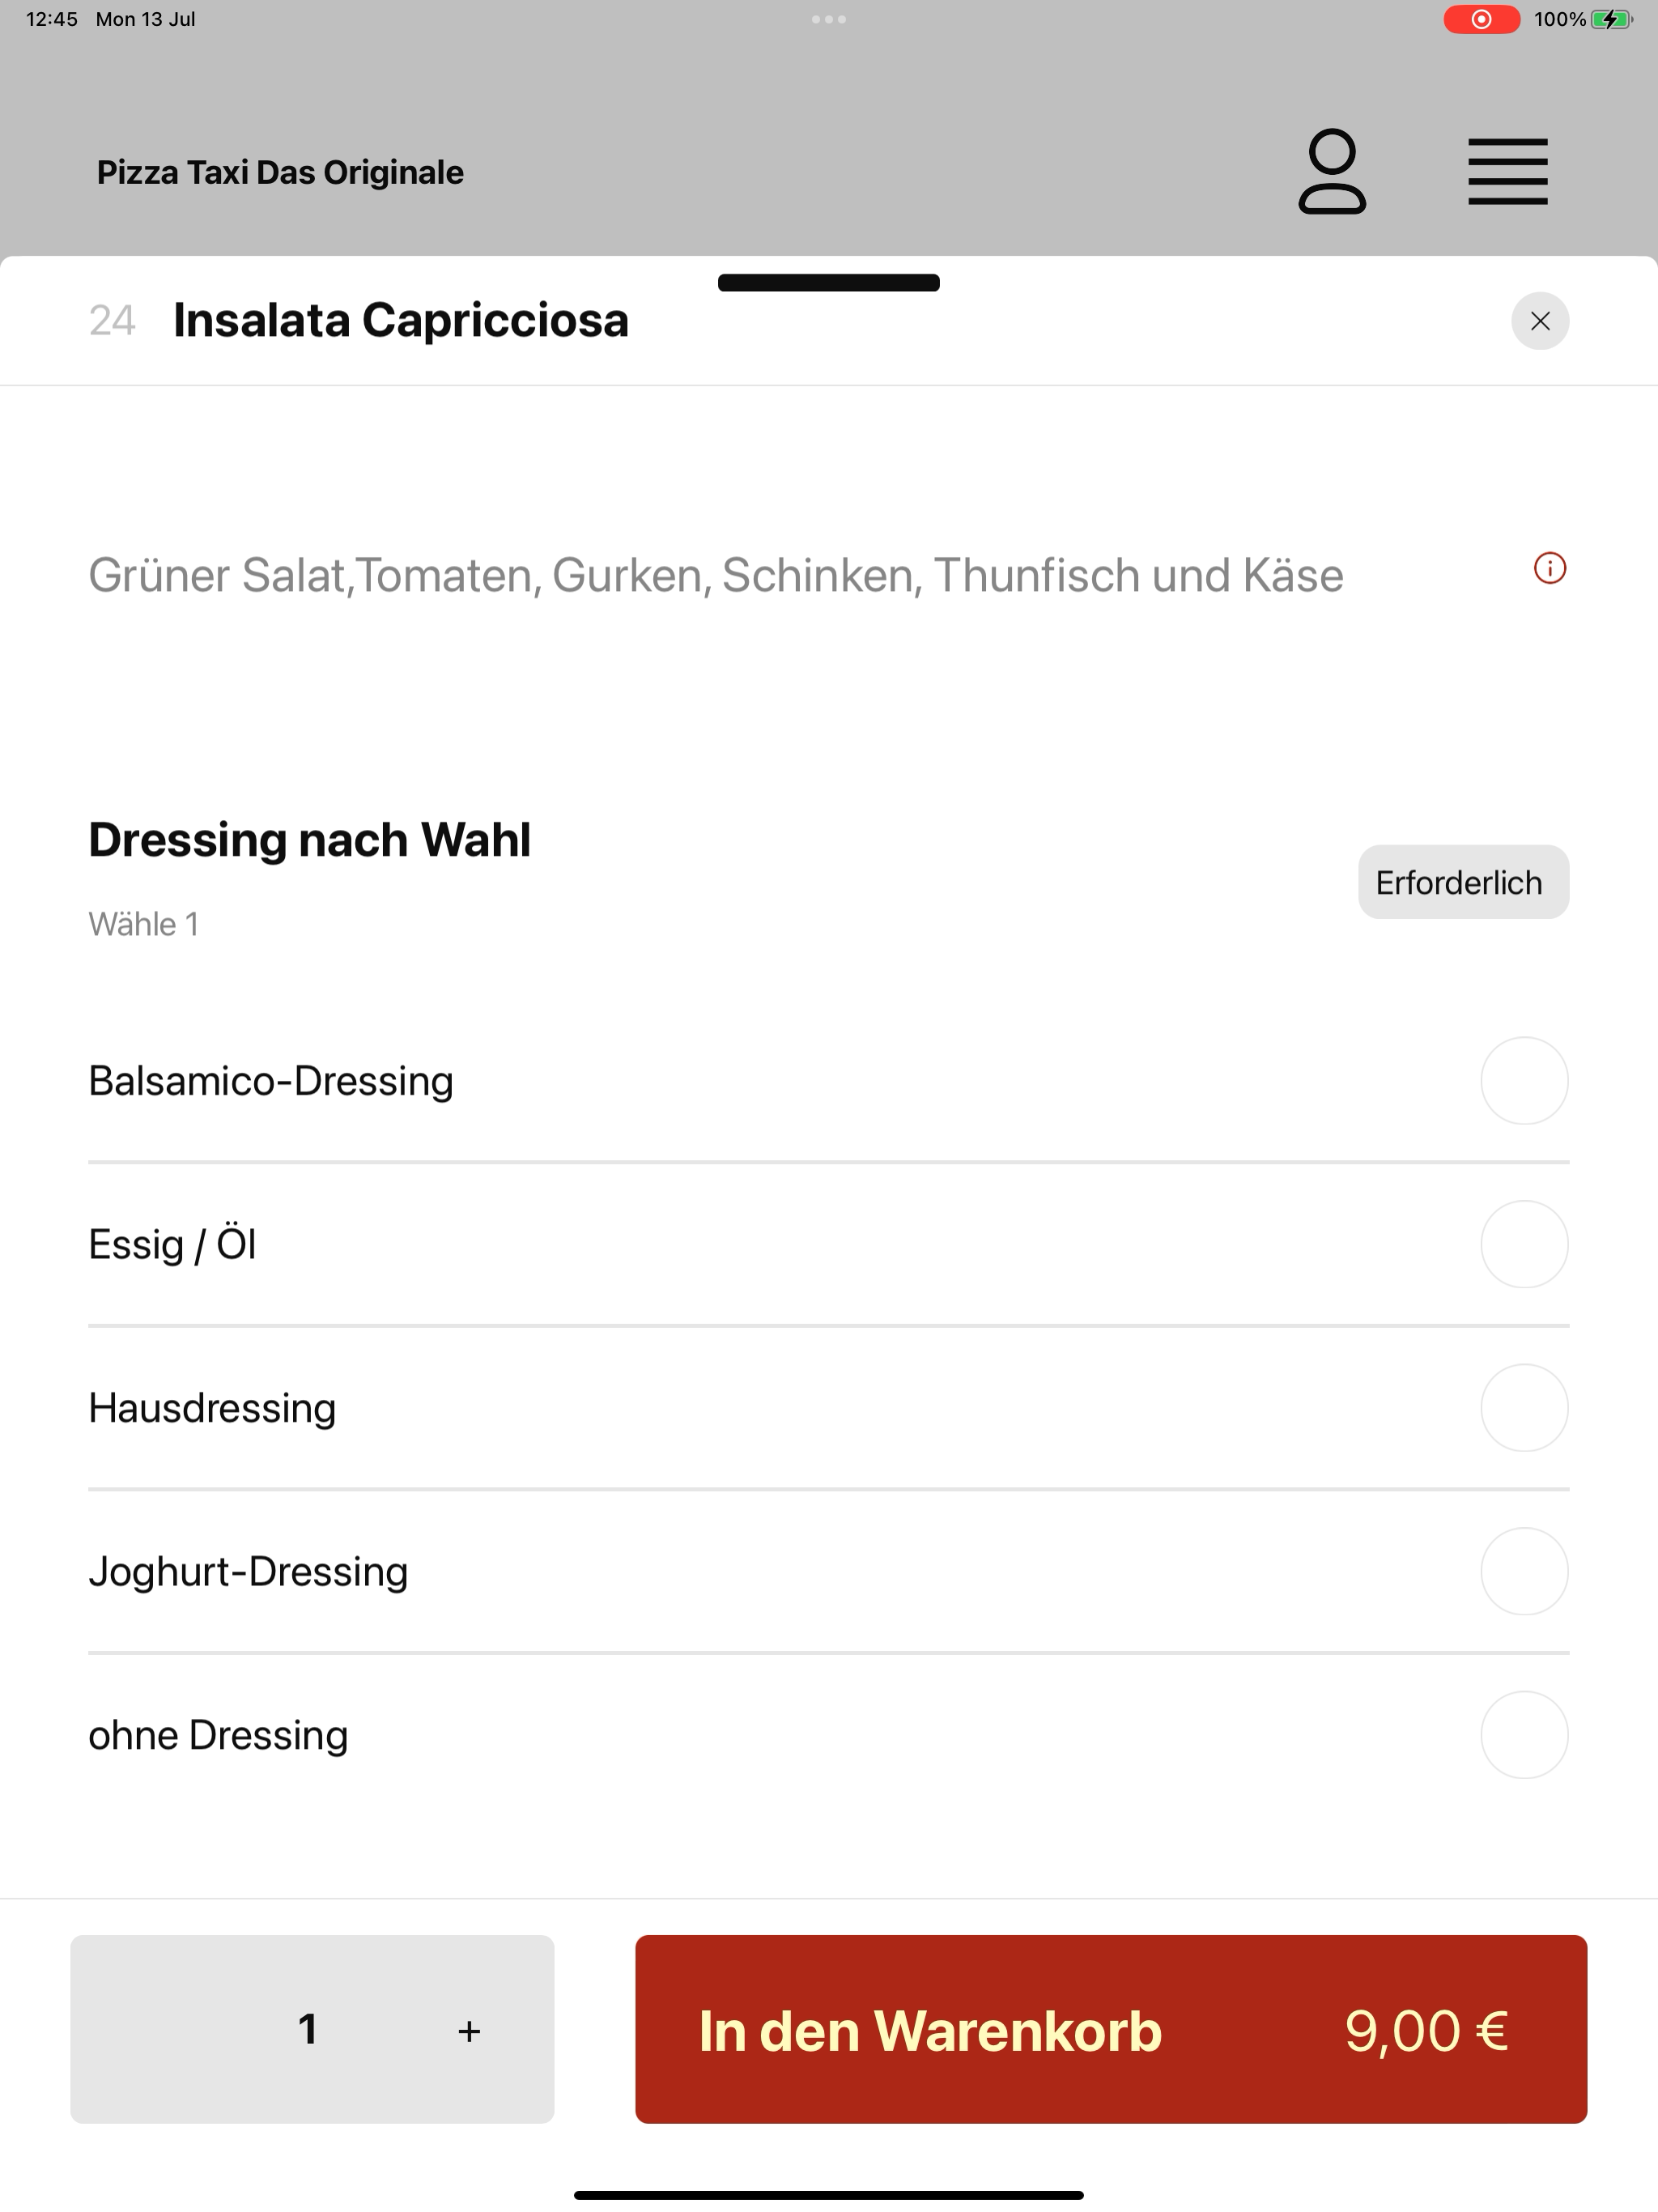This screenshot has width=1658, height=2212.
Task: Select the Essig / Öl radio button
Action: (x=1524, y=1244)
